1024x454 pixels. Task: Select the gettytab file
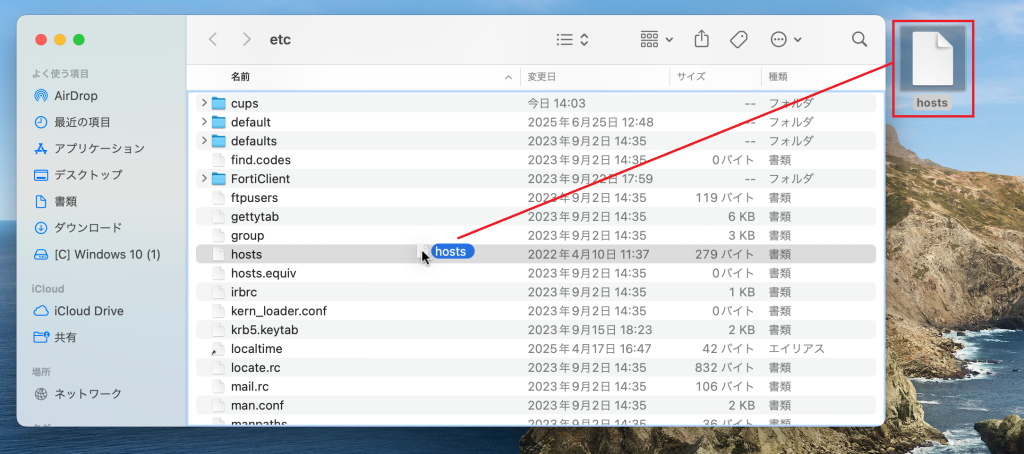(536, 217)
